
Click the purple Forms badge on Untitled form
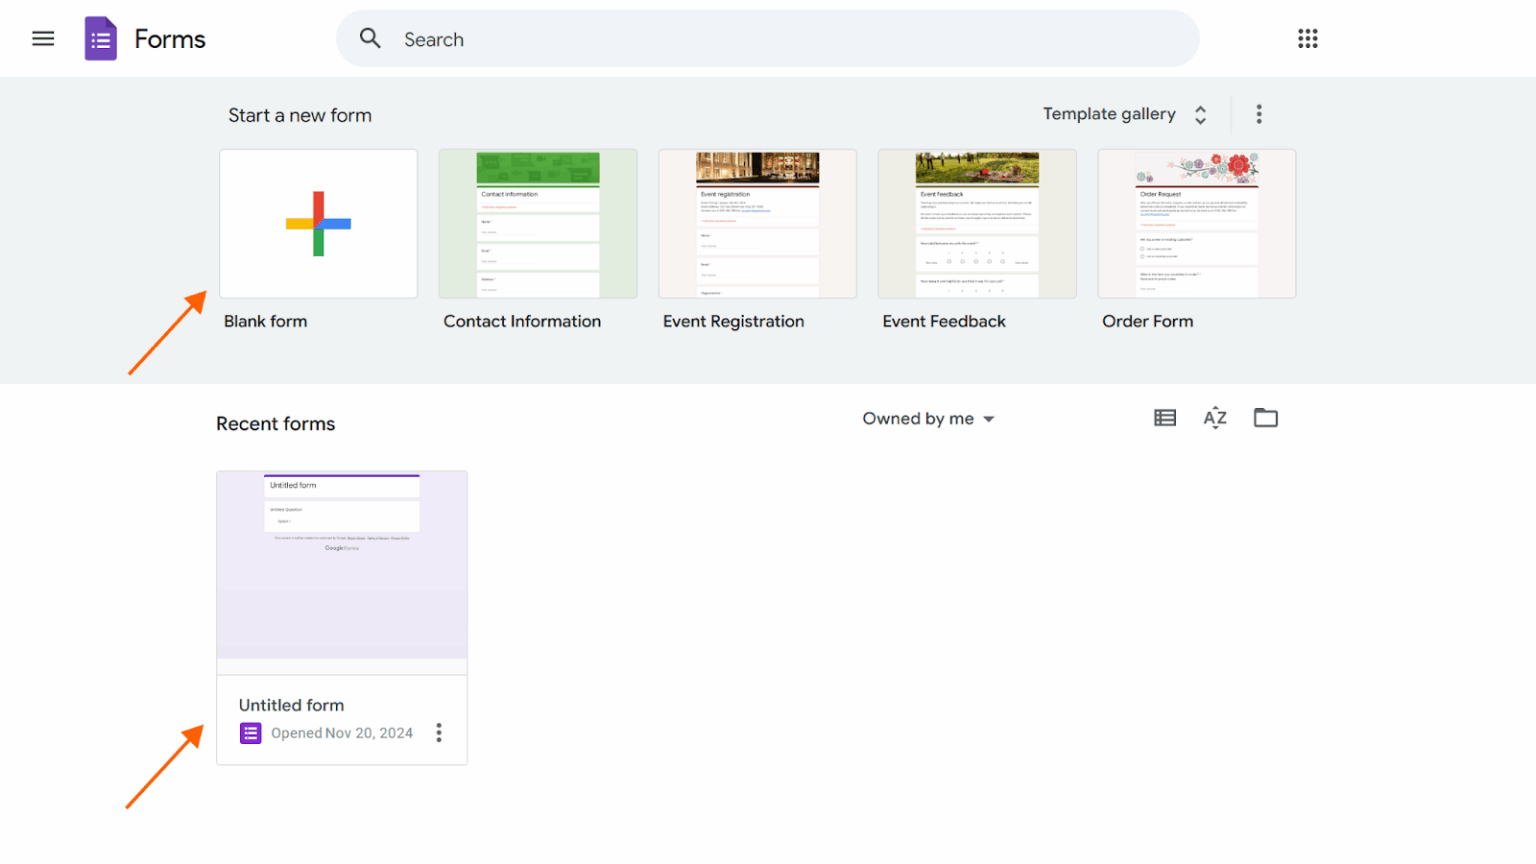[x=249, y=732]
